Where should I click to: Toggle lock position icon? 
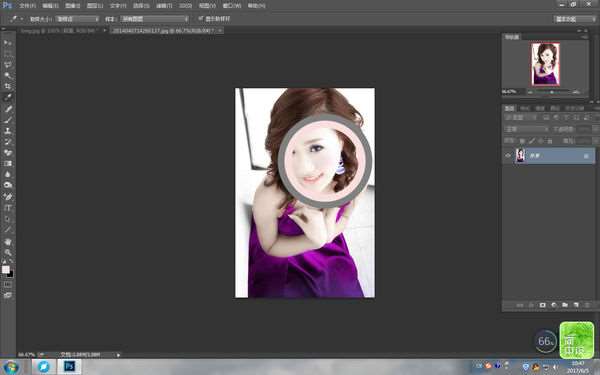click(541, 141)
